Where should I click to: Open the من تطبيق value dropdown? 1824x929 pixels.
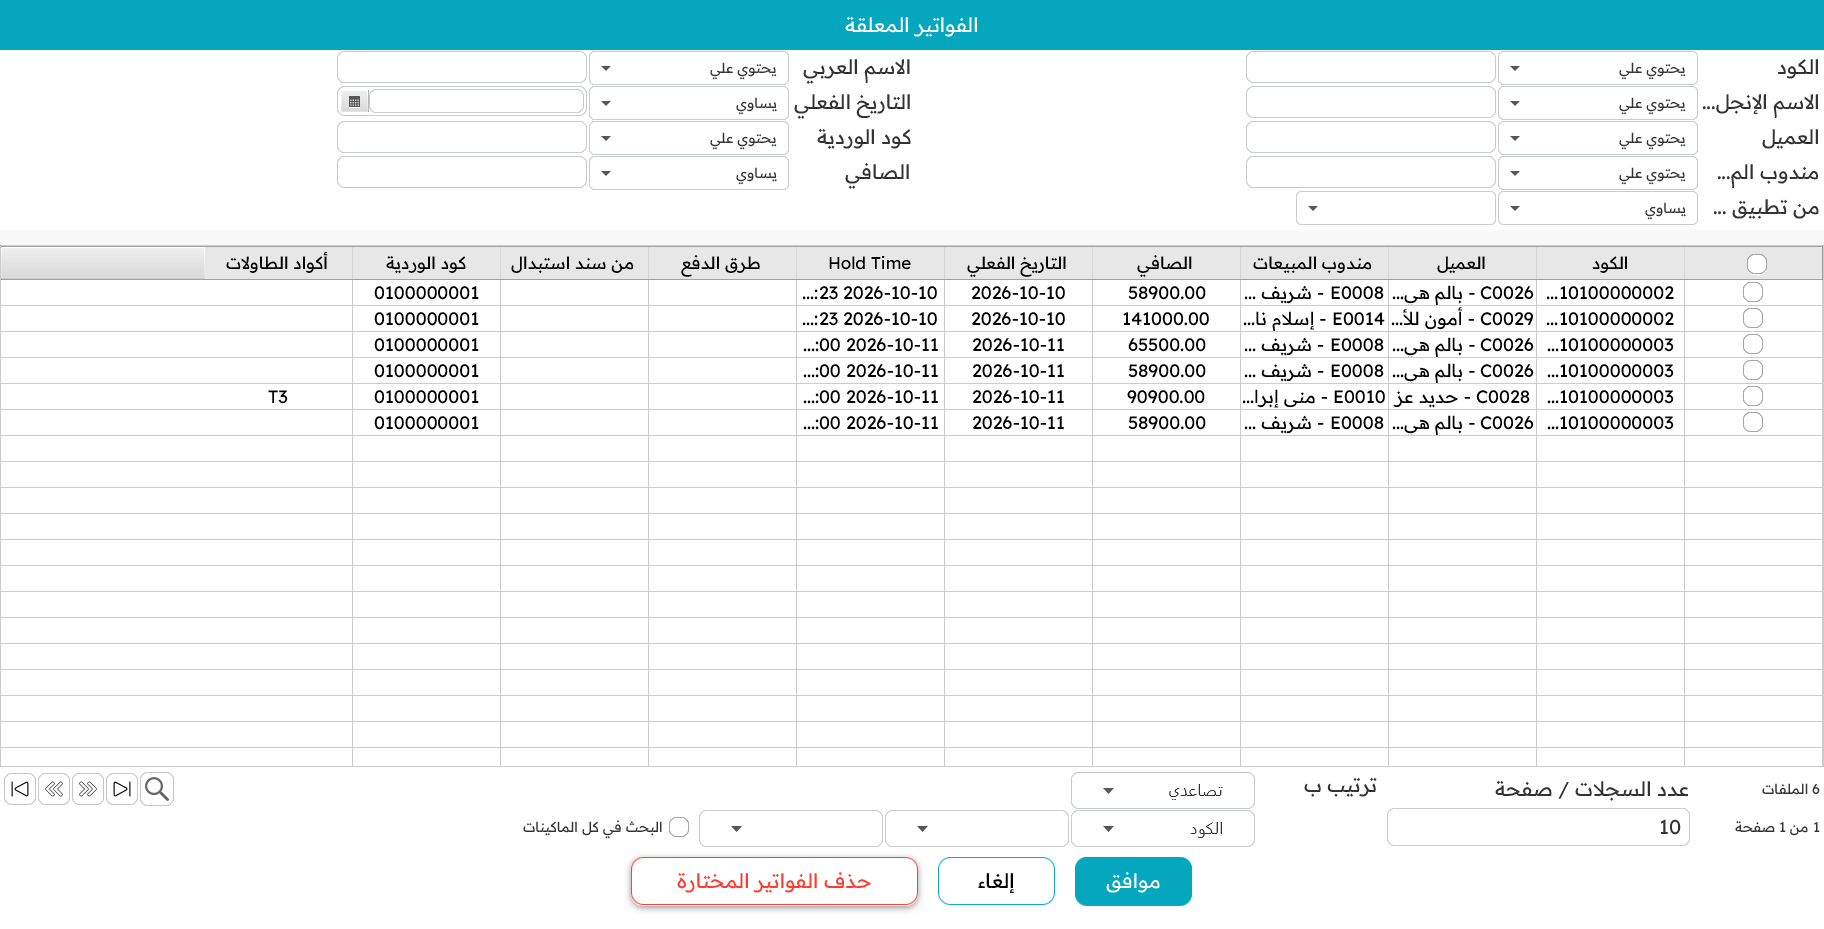tap(1396, 208)
